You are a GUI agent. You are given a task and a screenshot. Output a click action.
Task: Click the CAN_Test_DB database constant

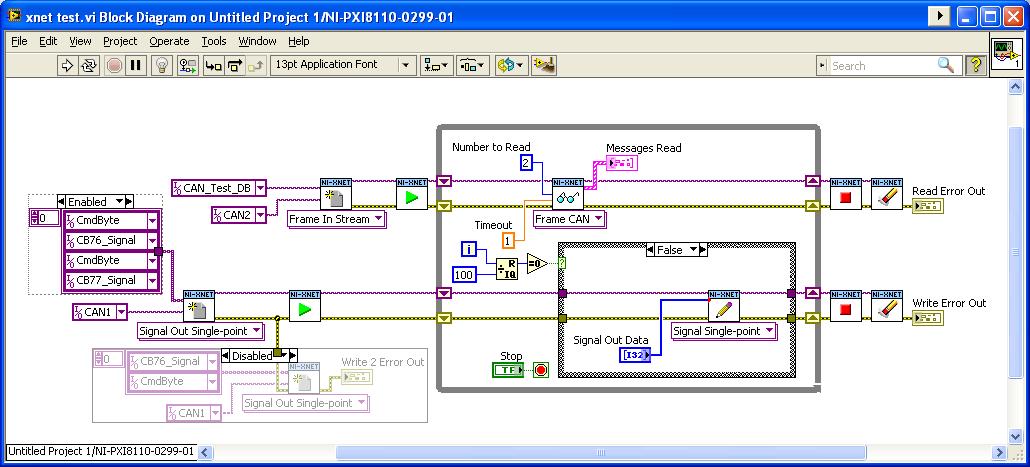click(219, 187)
